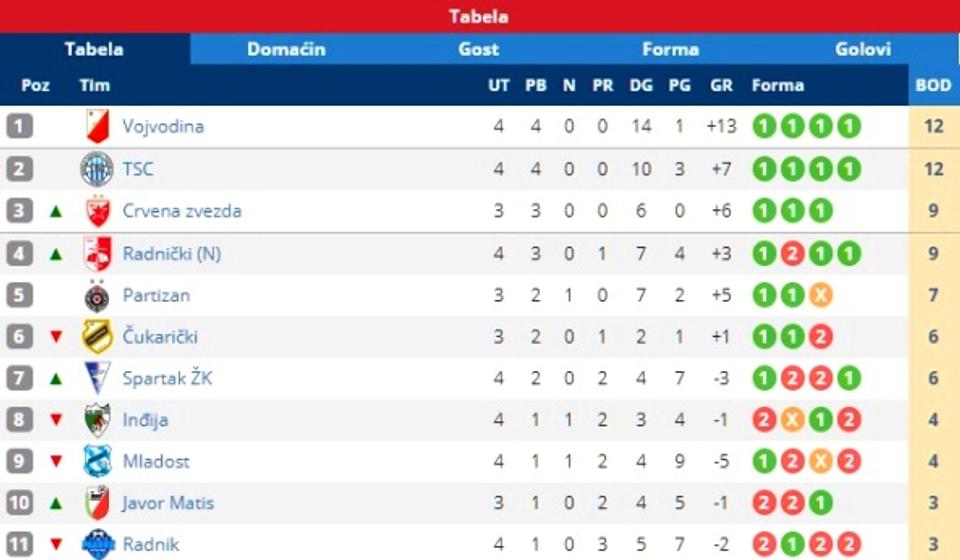Click the Inđija club crest icon

click(97, 420)
